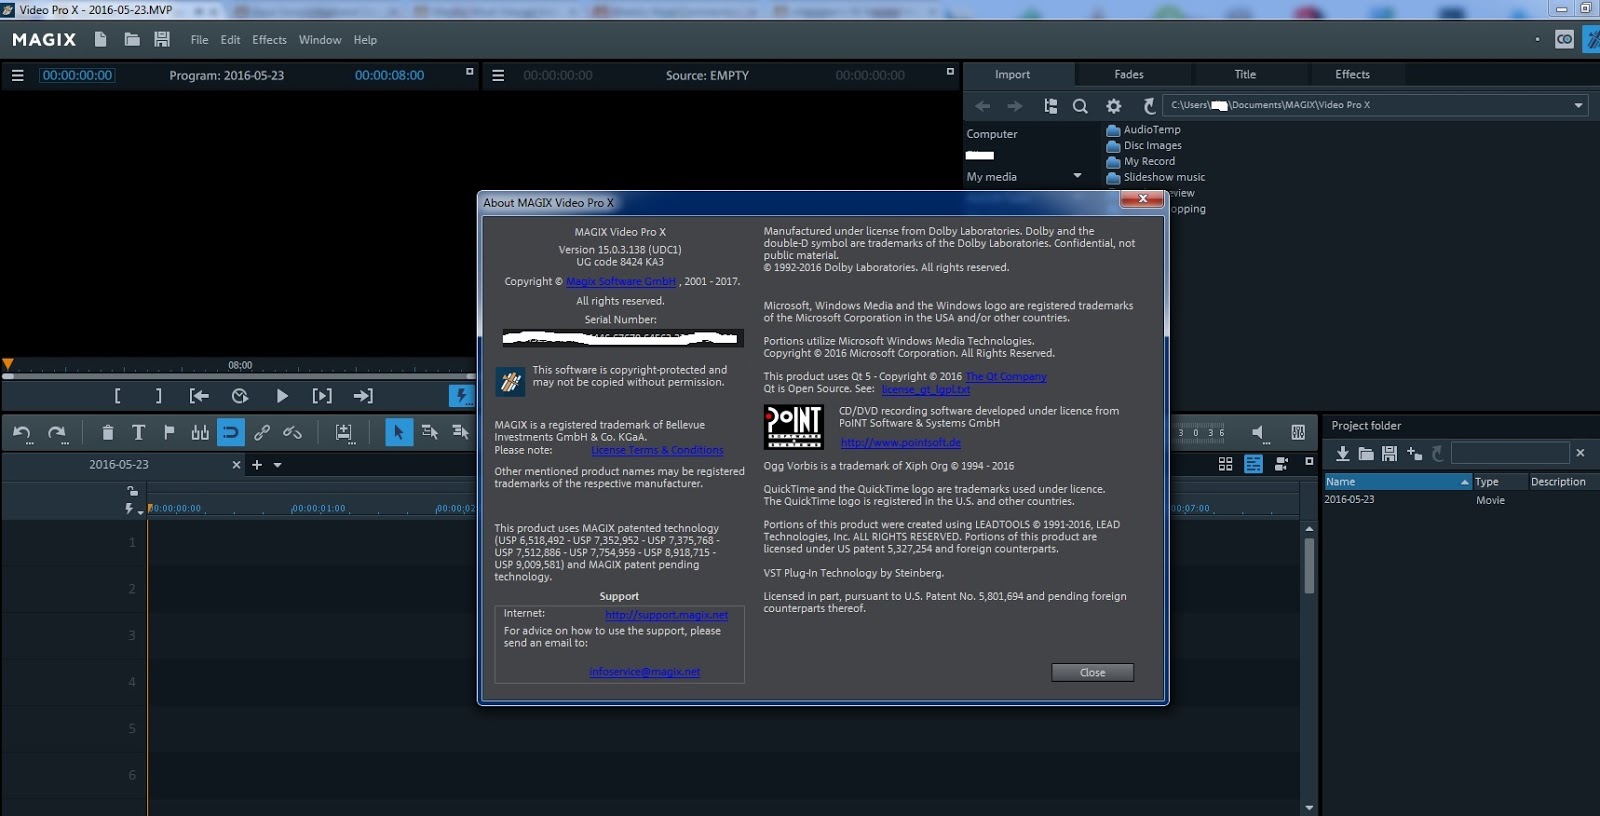The width and height of the screenshot is (1600, 816).
Task: Open the Window menu
Action: [320, 40]
